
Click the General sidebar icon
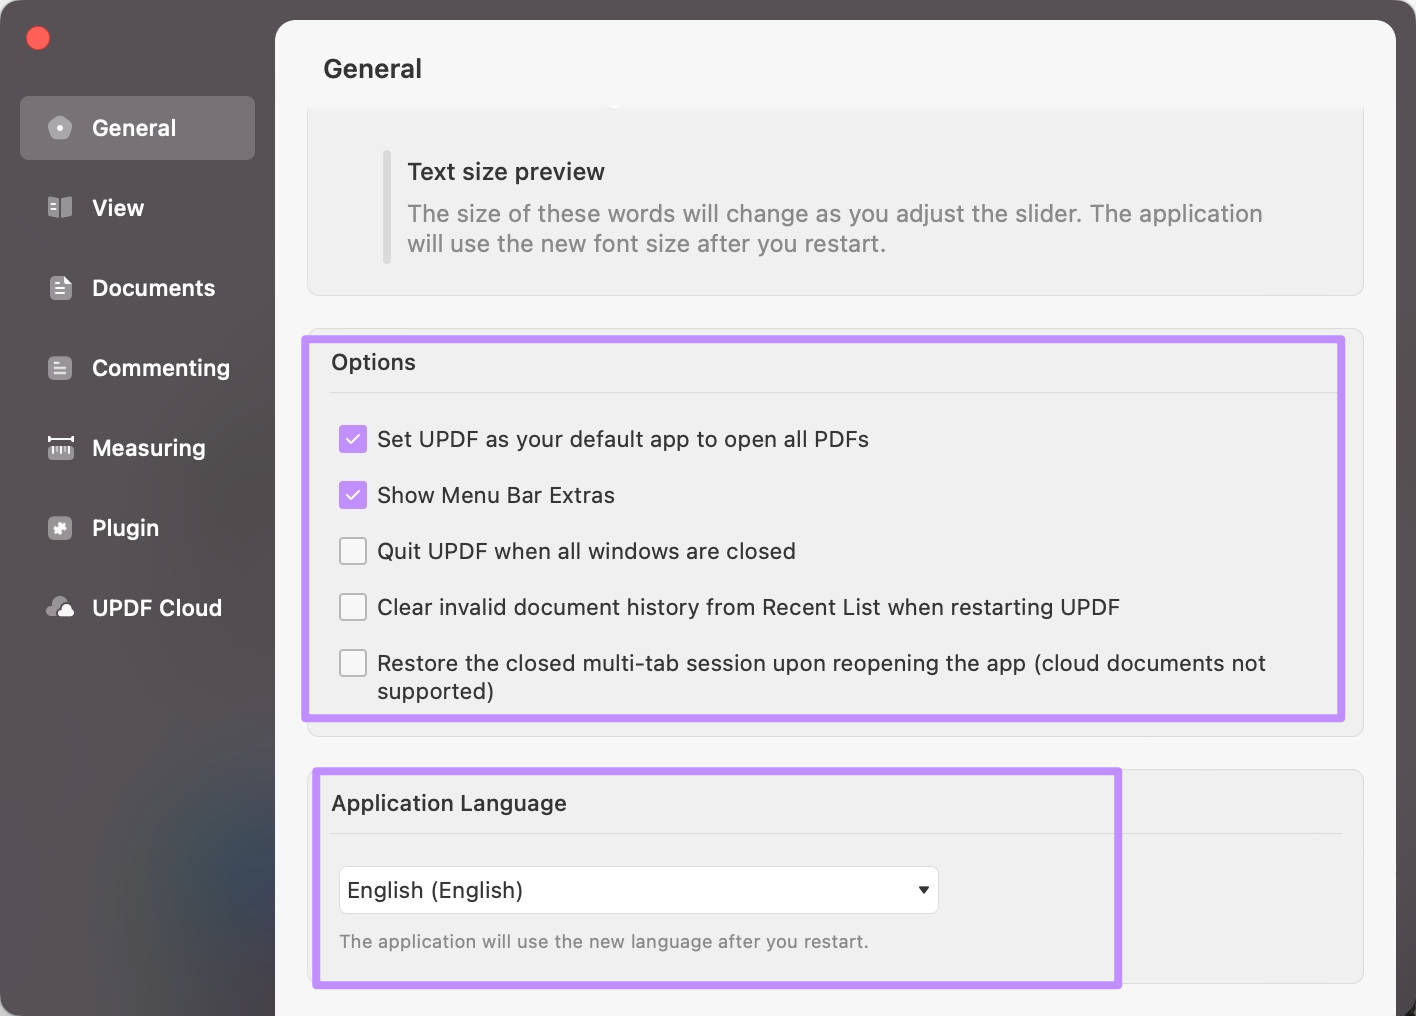(x=60, y=128)
